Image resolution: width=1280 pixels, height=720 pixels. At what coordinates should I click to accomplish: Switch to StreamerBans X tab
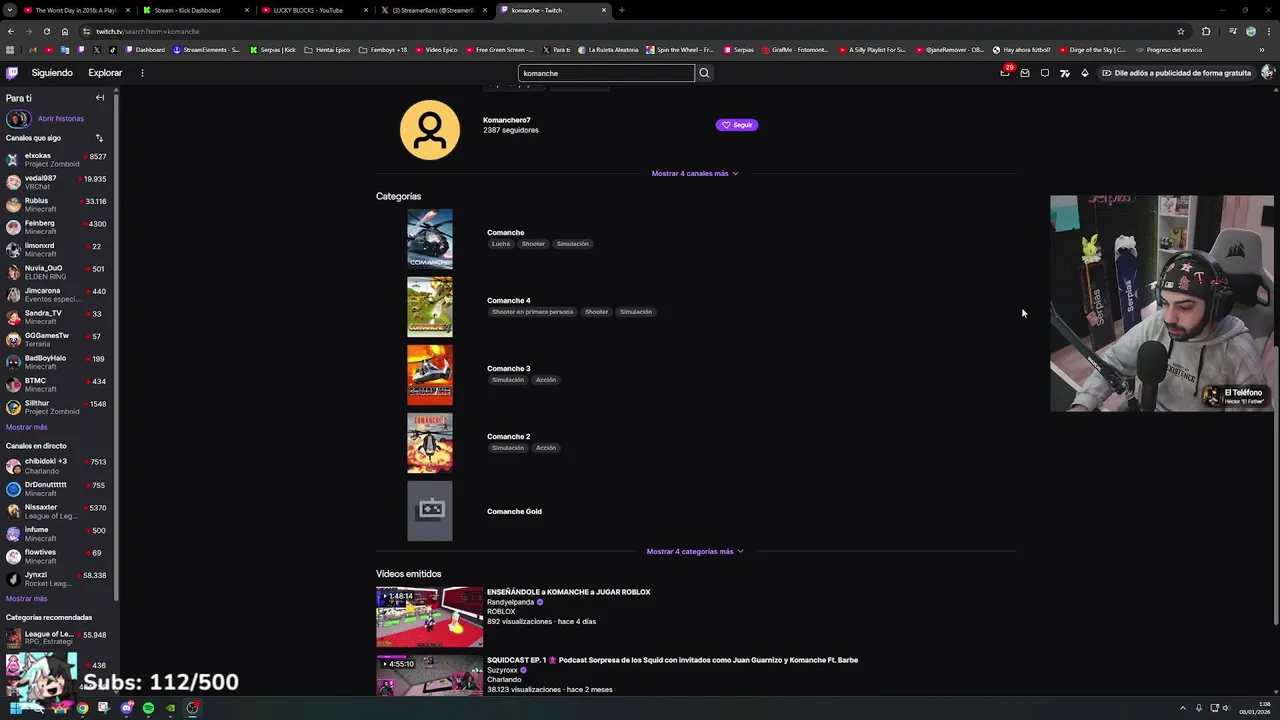433,10
